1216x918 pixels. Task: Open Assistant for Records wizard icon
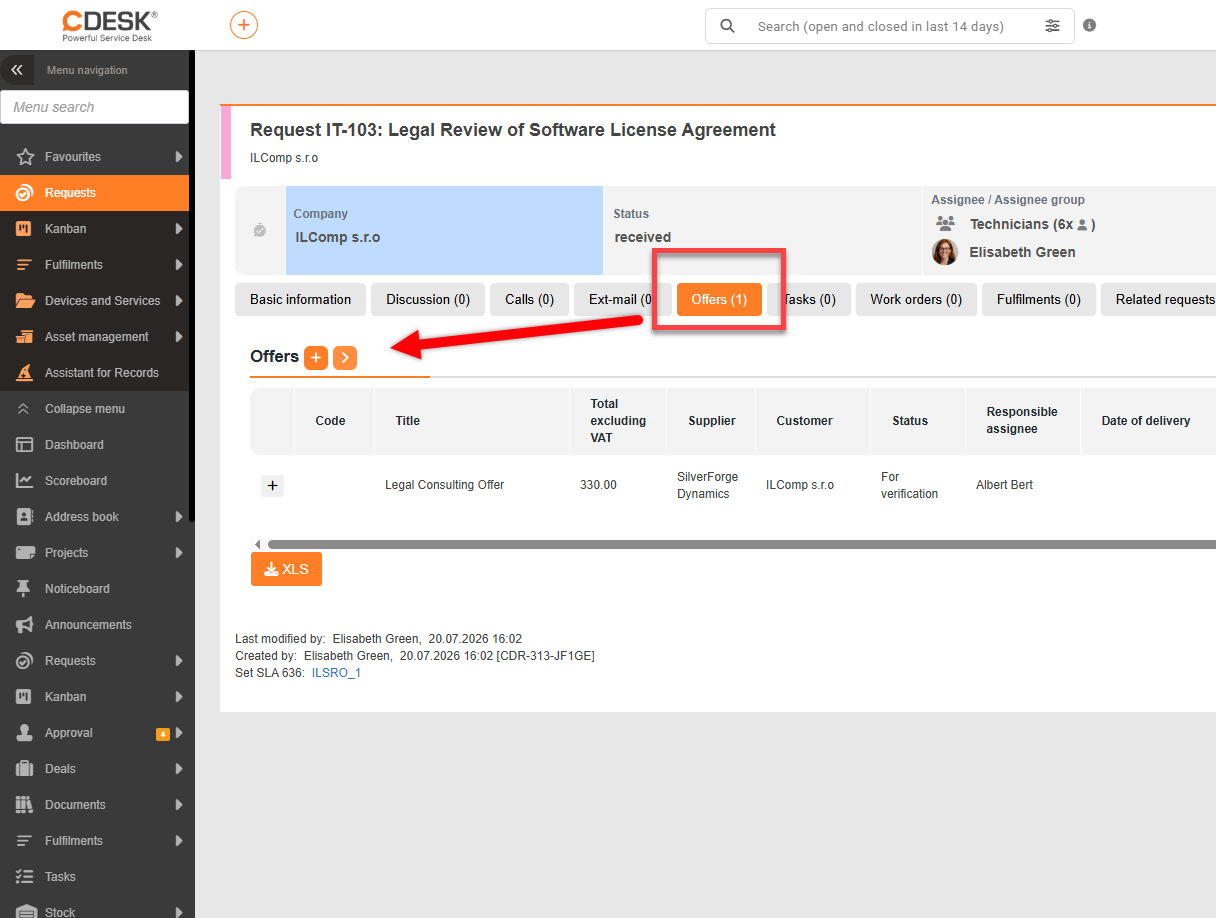(25, 373)
